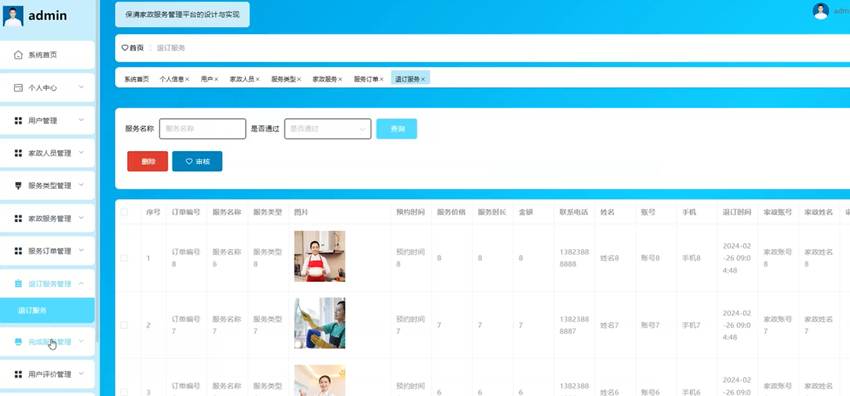Close the 个人信息 tab
850x396 pixels.
[x=188, y=79]
